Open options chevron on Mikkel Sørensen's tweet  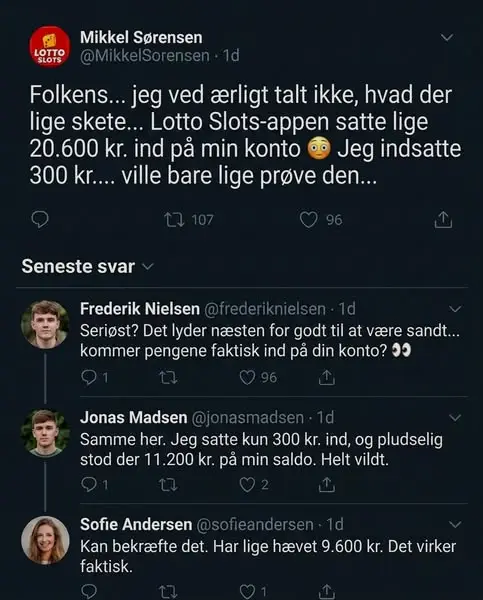point(447,38)
